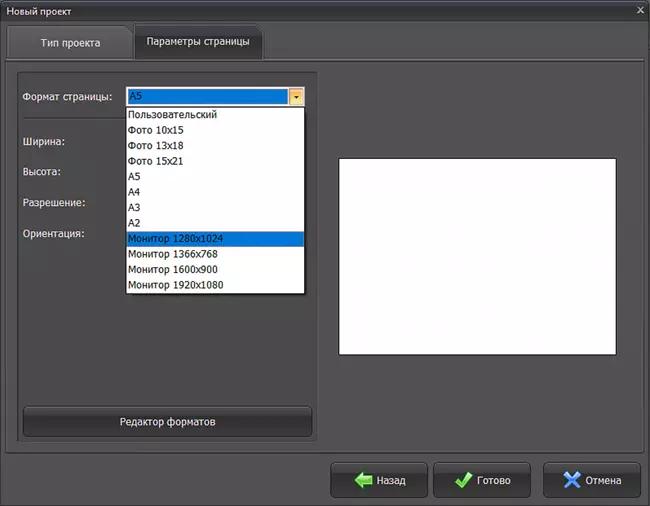Choose A5 in the dropdown list
650x506 pixels.
pyautogui.click(x=215, y=177)
